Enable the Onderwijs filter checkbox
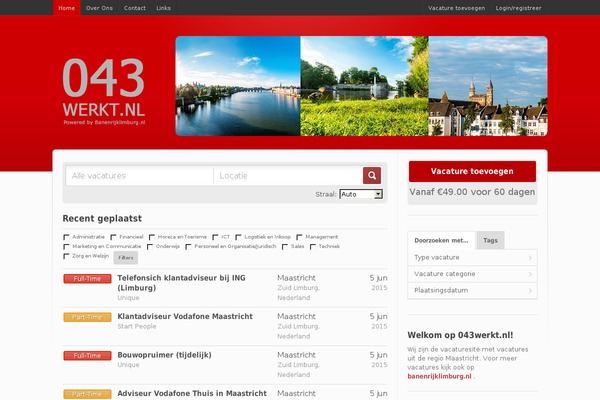The width and height of the screenshot is (600, 400). [150, 247]
